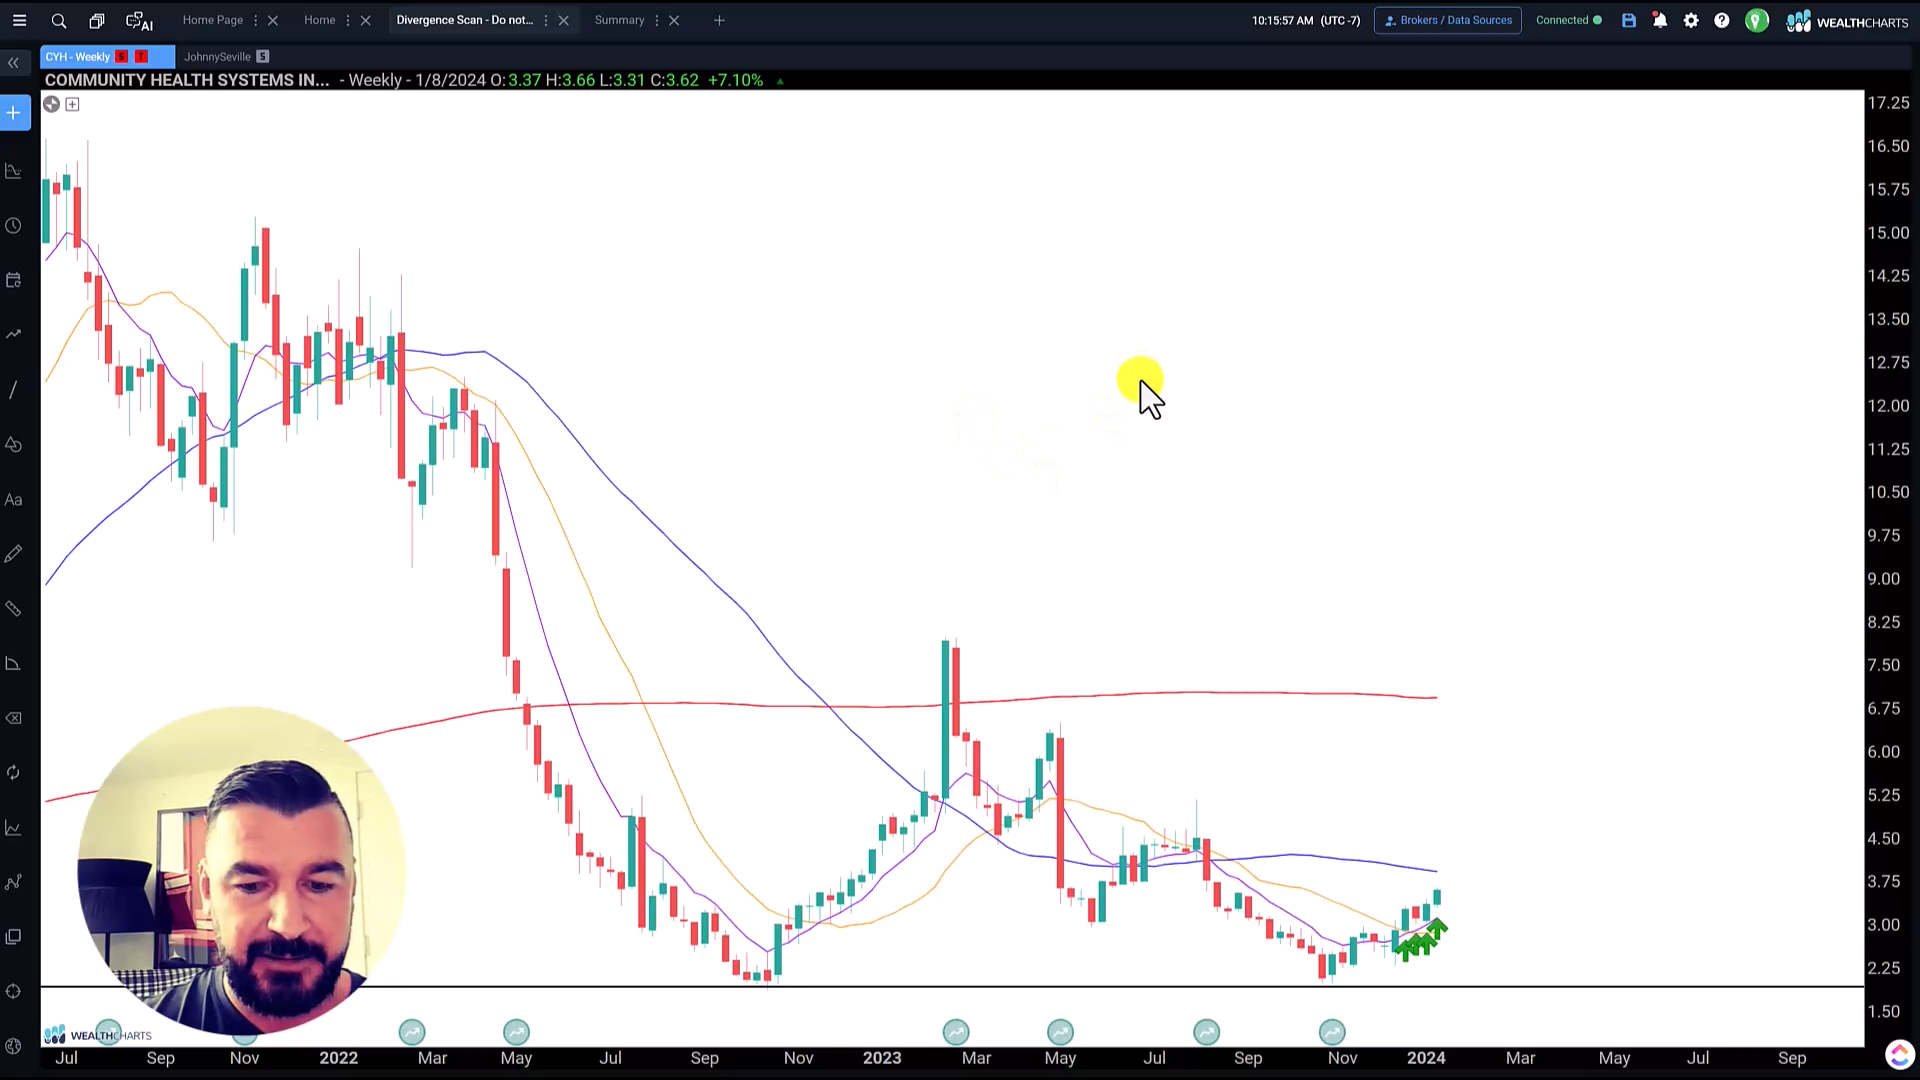Screen dimensions: 1920x1080
Task: Select the JohnnySeville panel tab
Action: [217, 57]
